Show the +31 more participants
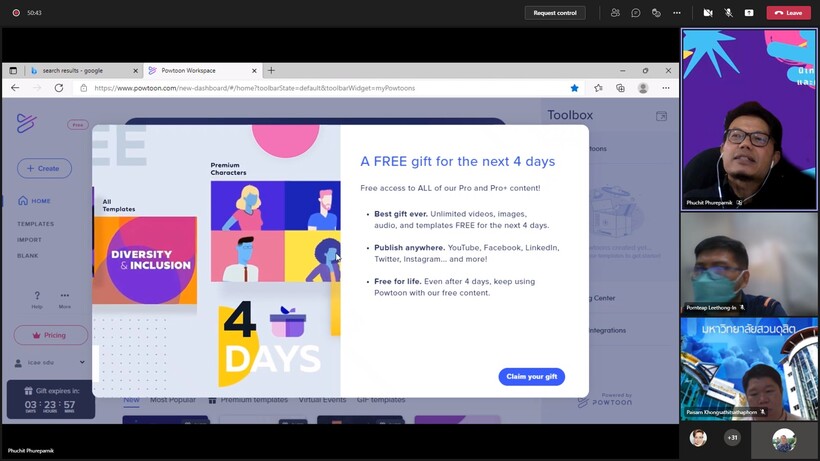Image resolution: width=820 pixels, height=461 pixels. (732, 437)
